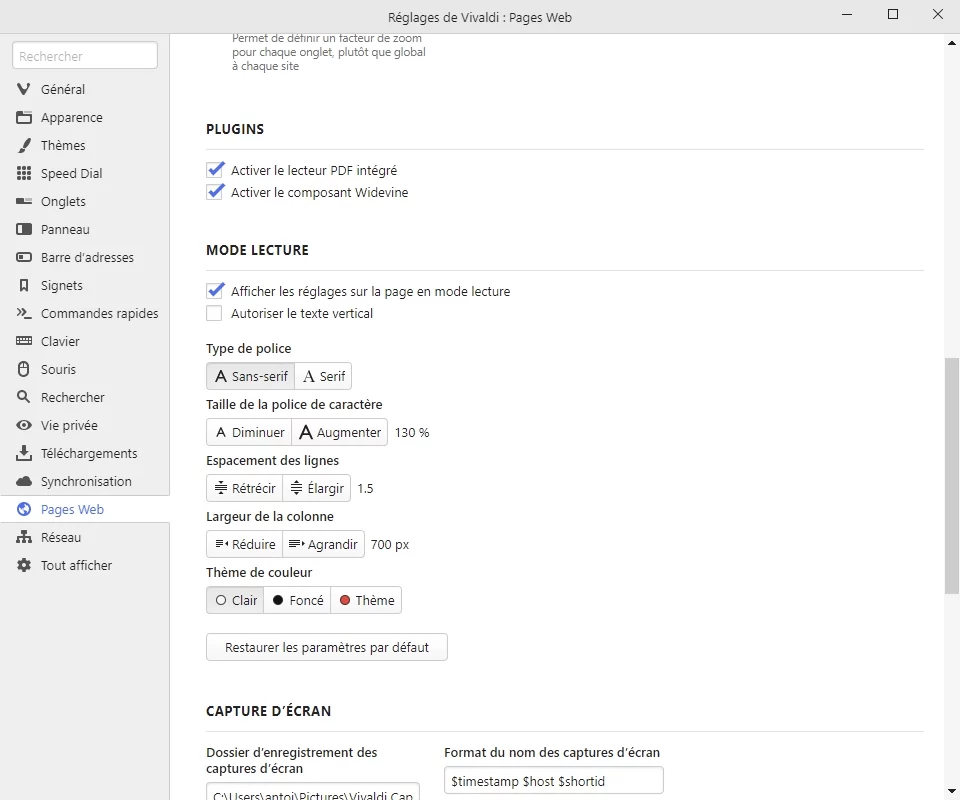Show the Réseau settings section

coord(84,537)
